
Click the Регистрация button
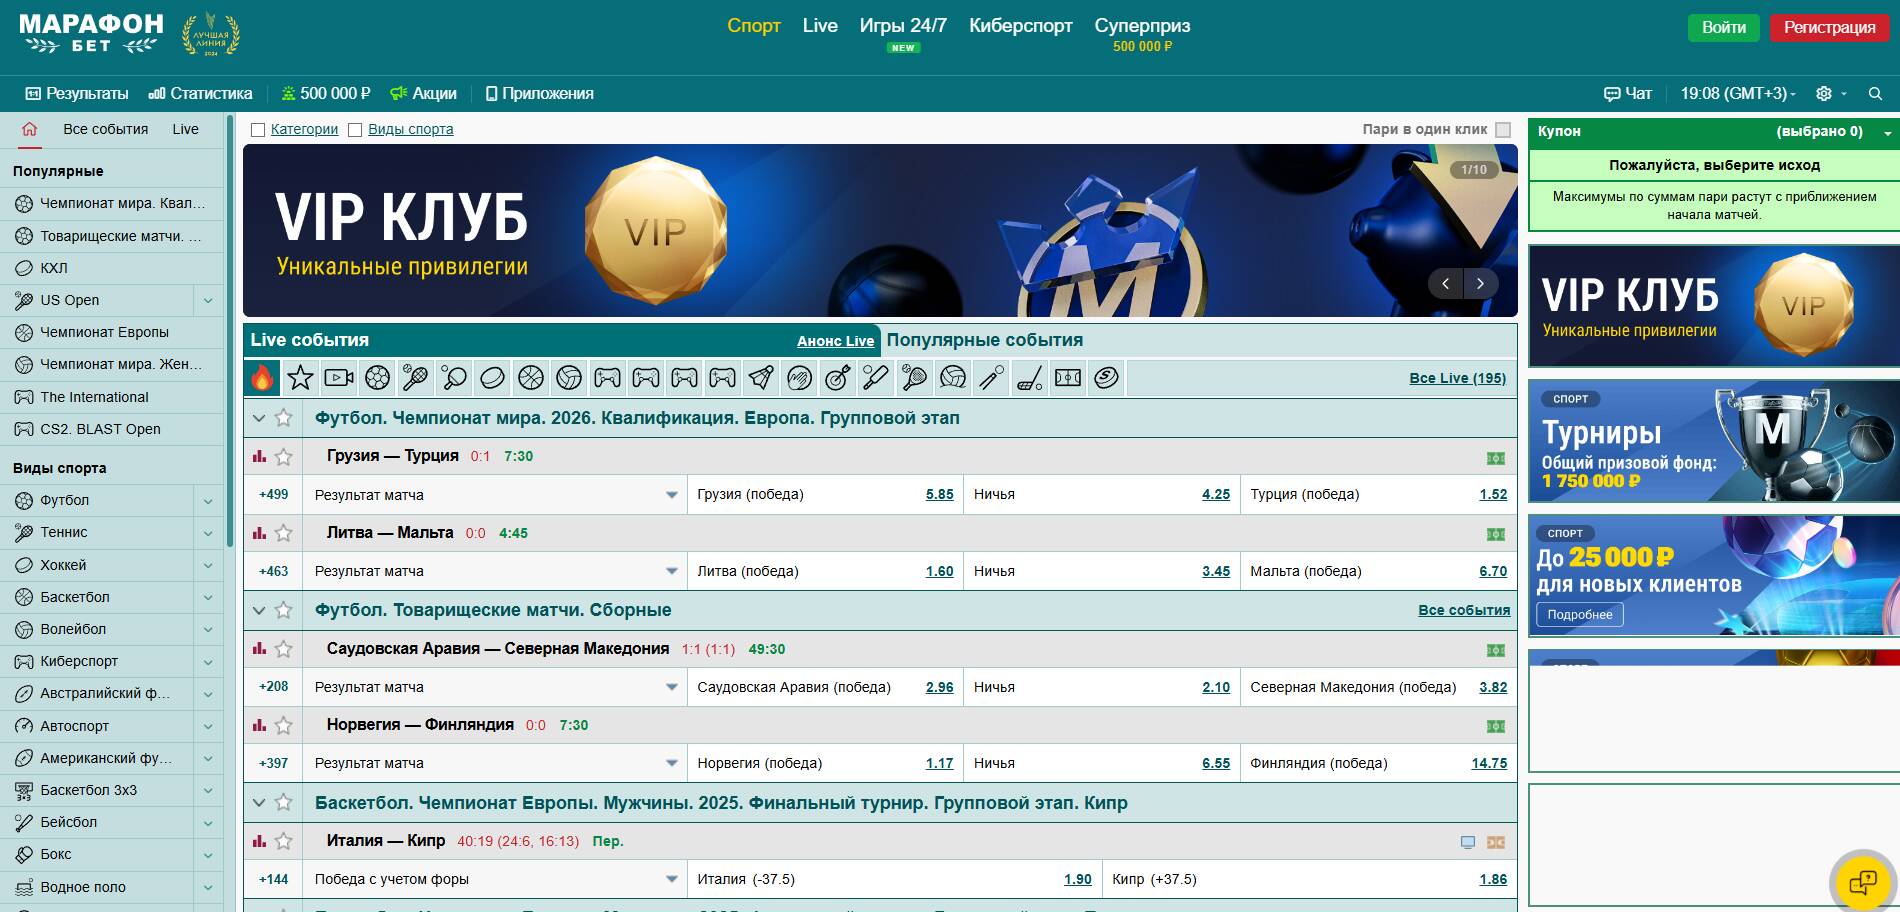coord(1829,27)
